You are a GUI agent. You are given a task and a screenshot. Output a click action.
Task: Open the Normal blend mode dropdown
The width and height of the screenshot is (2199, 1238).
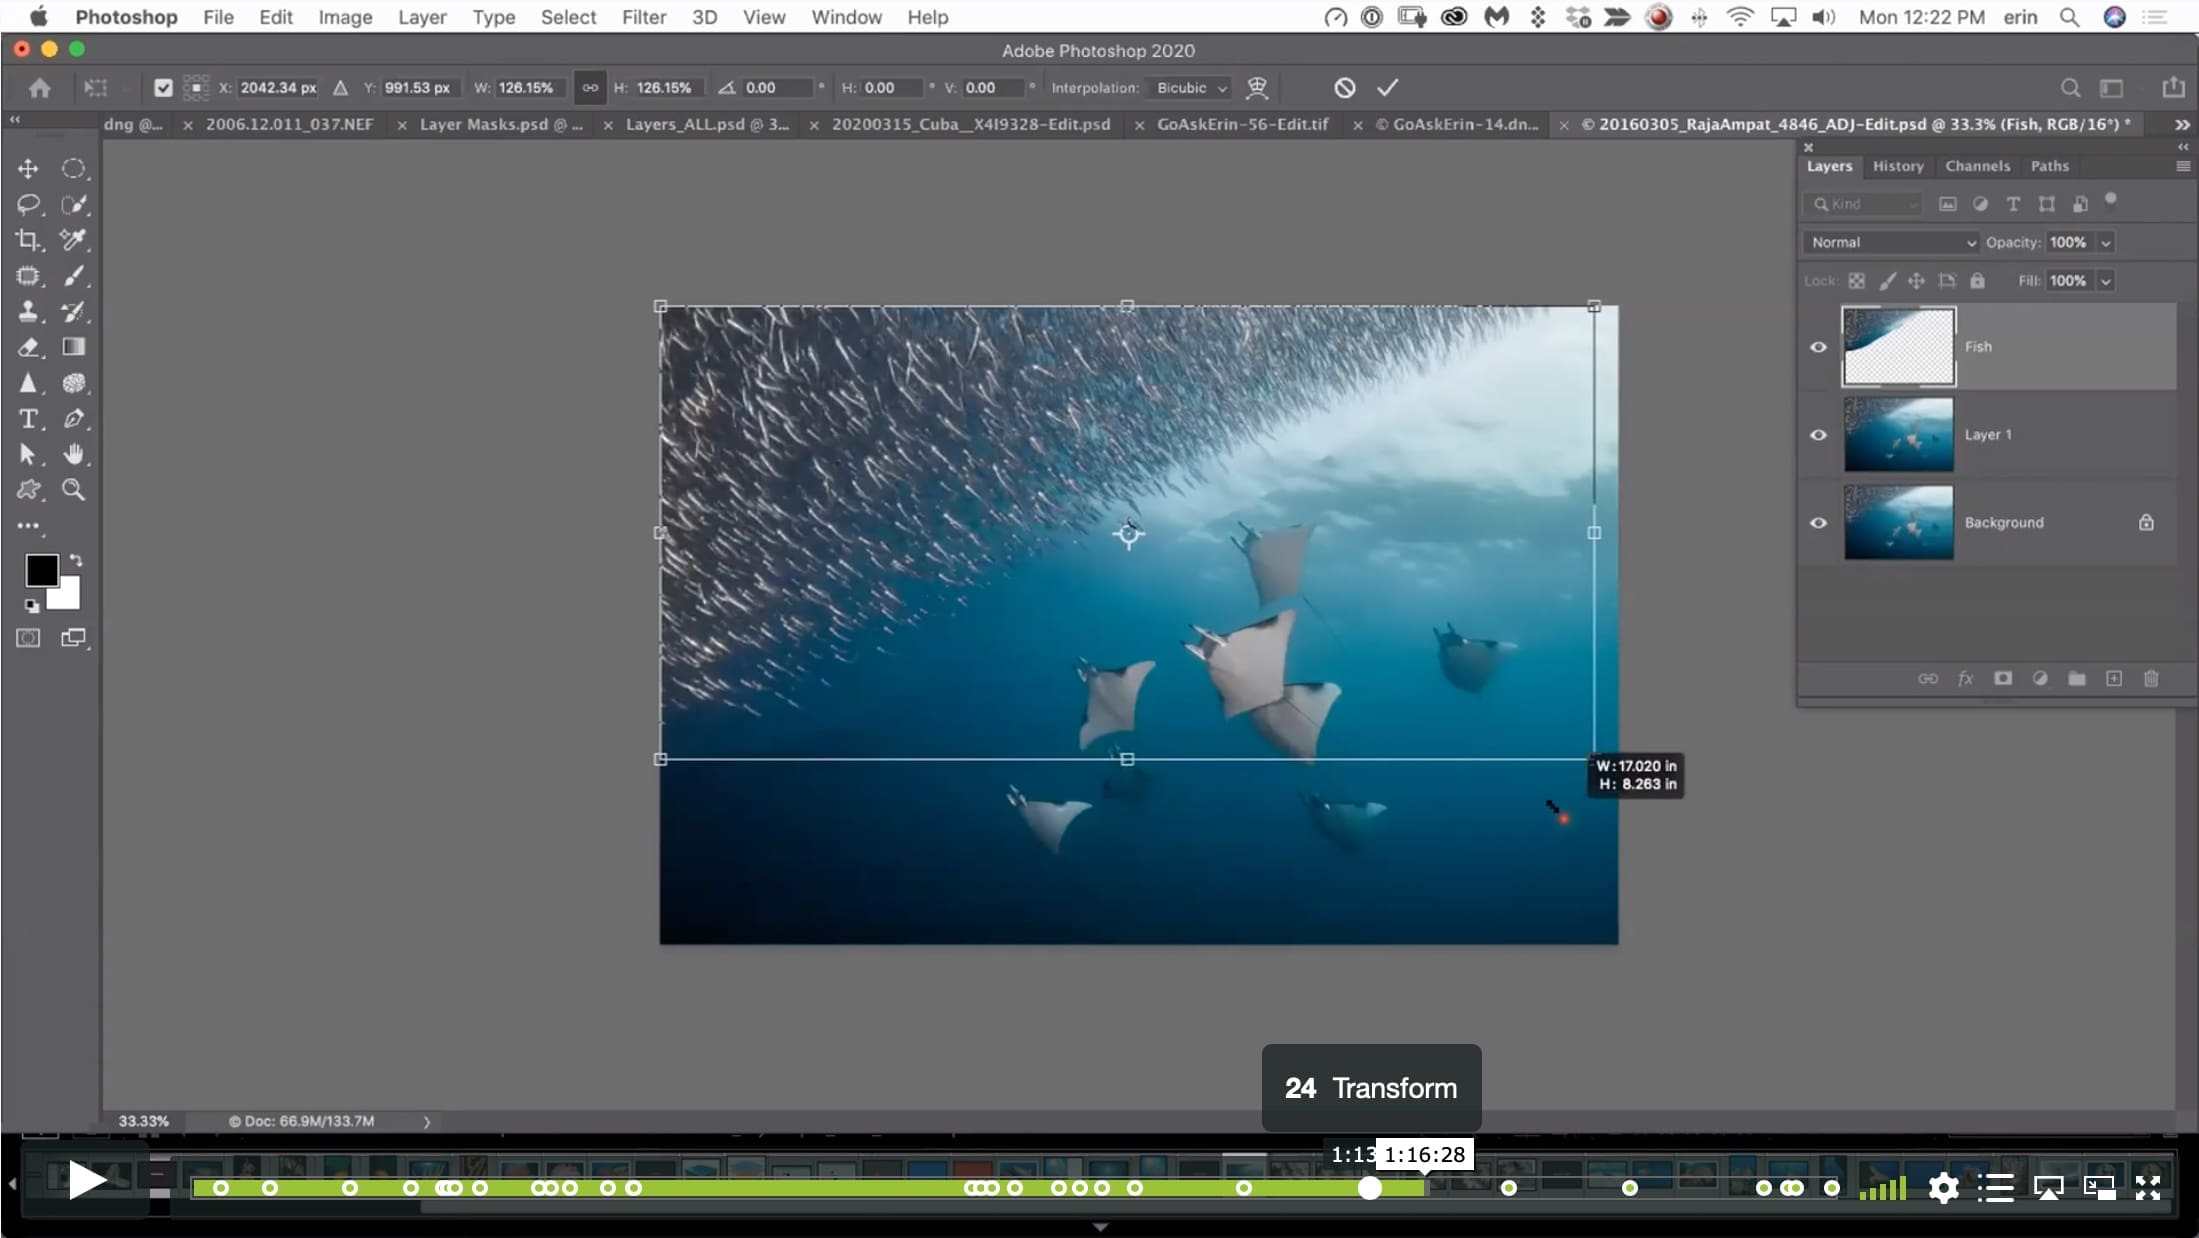point(1890,242)
